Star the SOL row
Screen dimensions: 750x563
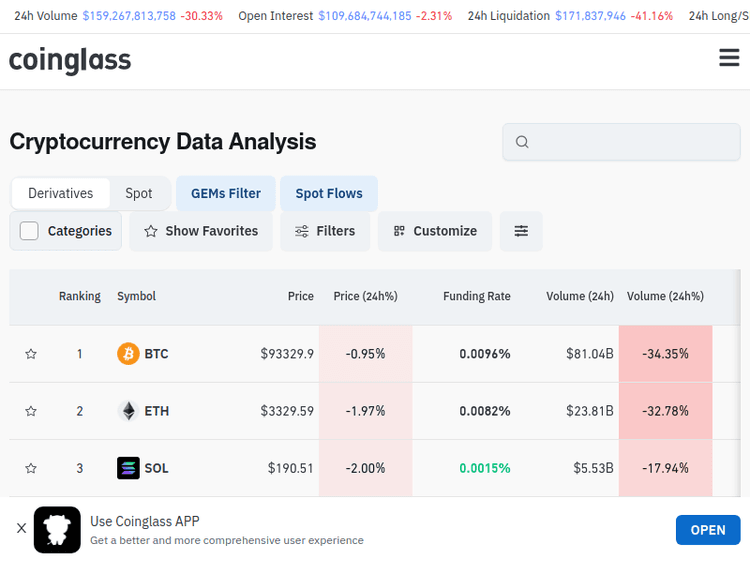(x=31, y=468)
